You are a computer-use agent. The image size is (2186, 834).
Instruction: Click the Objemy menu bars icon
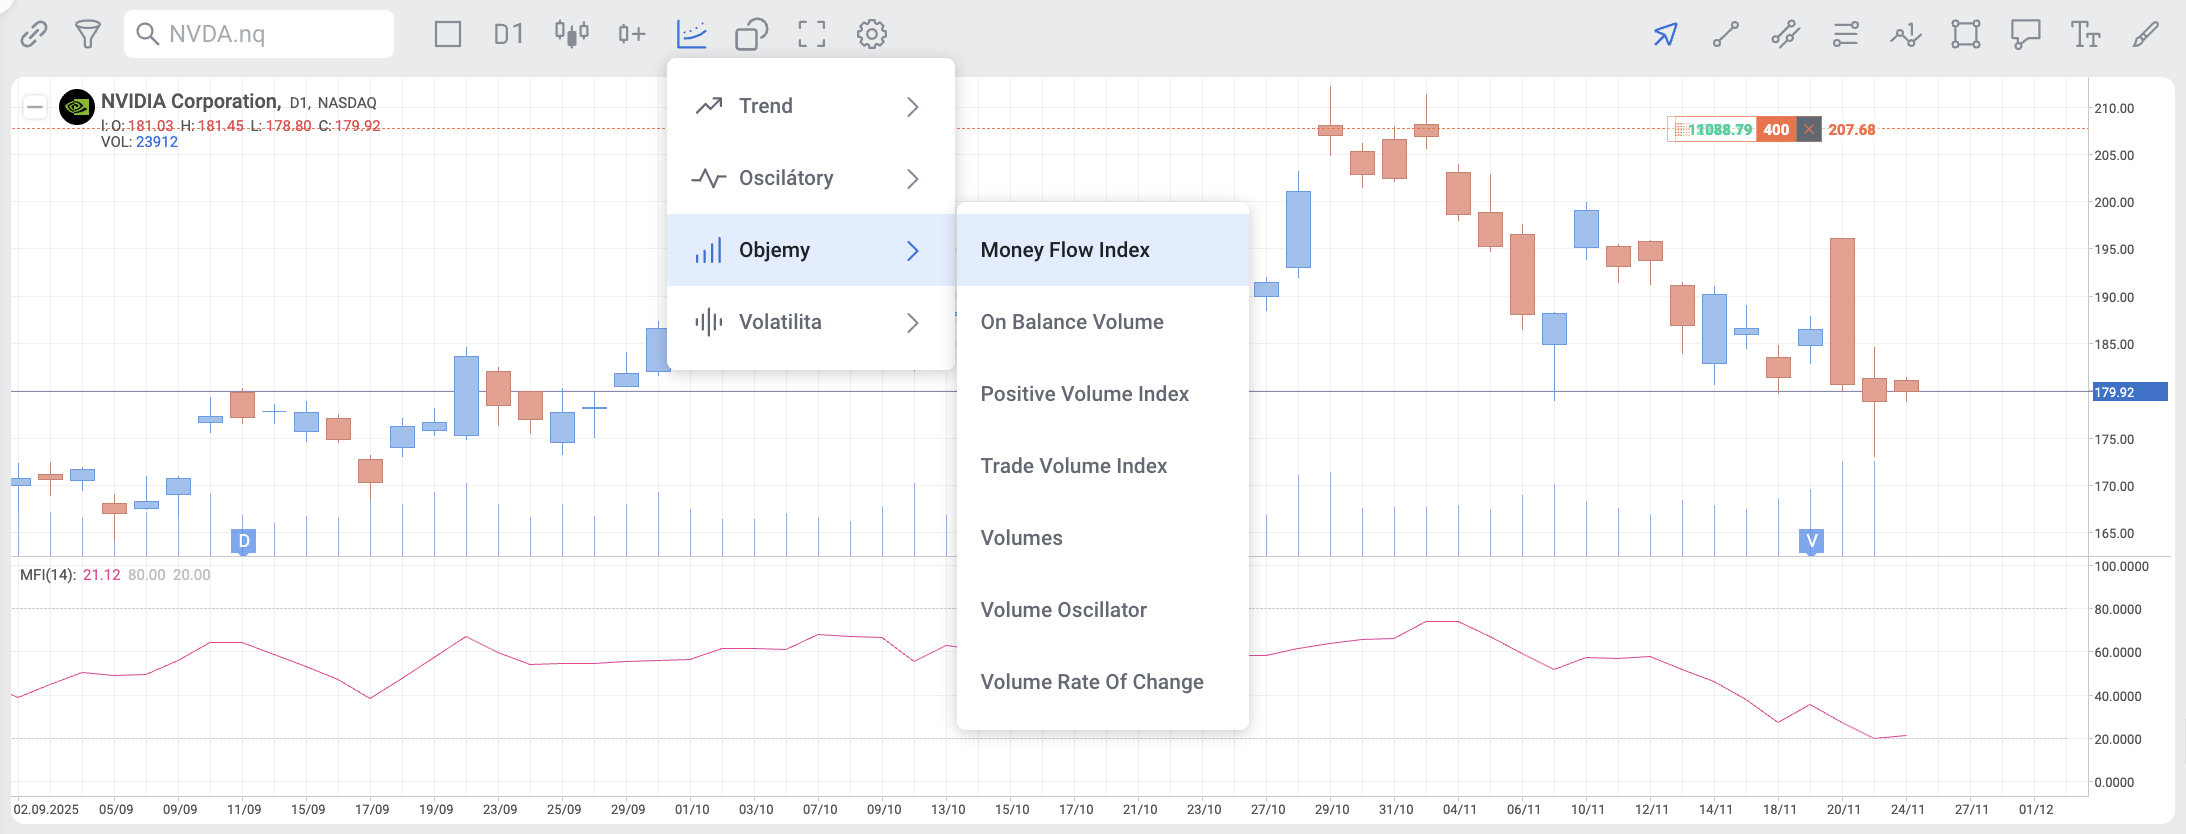(709, 250)
